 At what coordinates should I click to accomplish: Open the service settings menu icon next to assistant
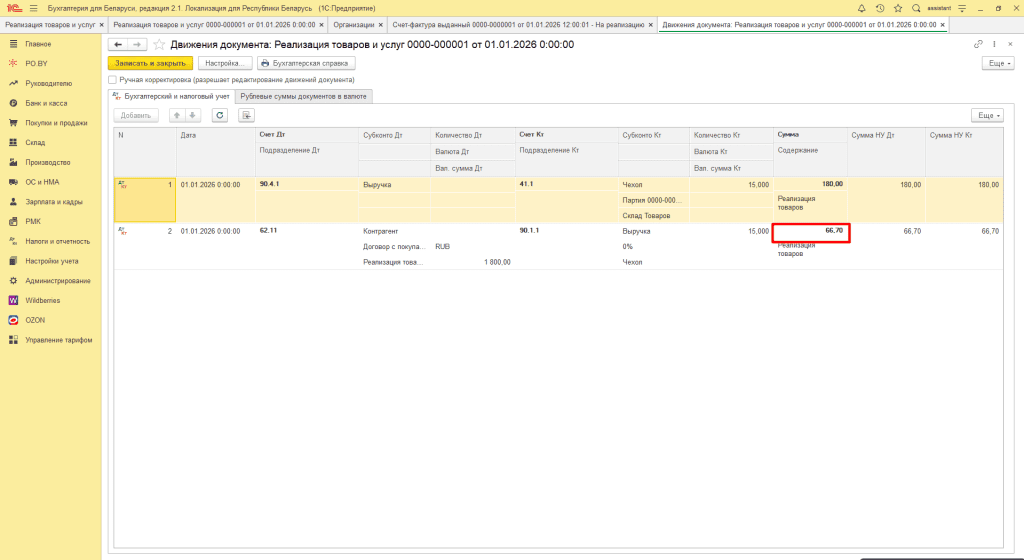[1011, 7]
